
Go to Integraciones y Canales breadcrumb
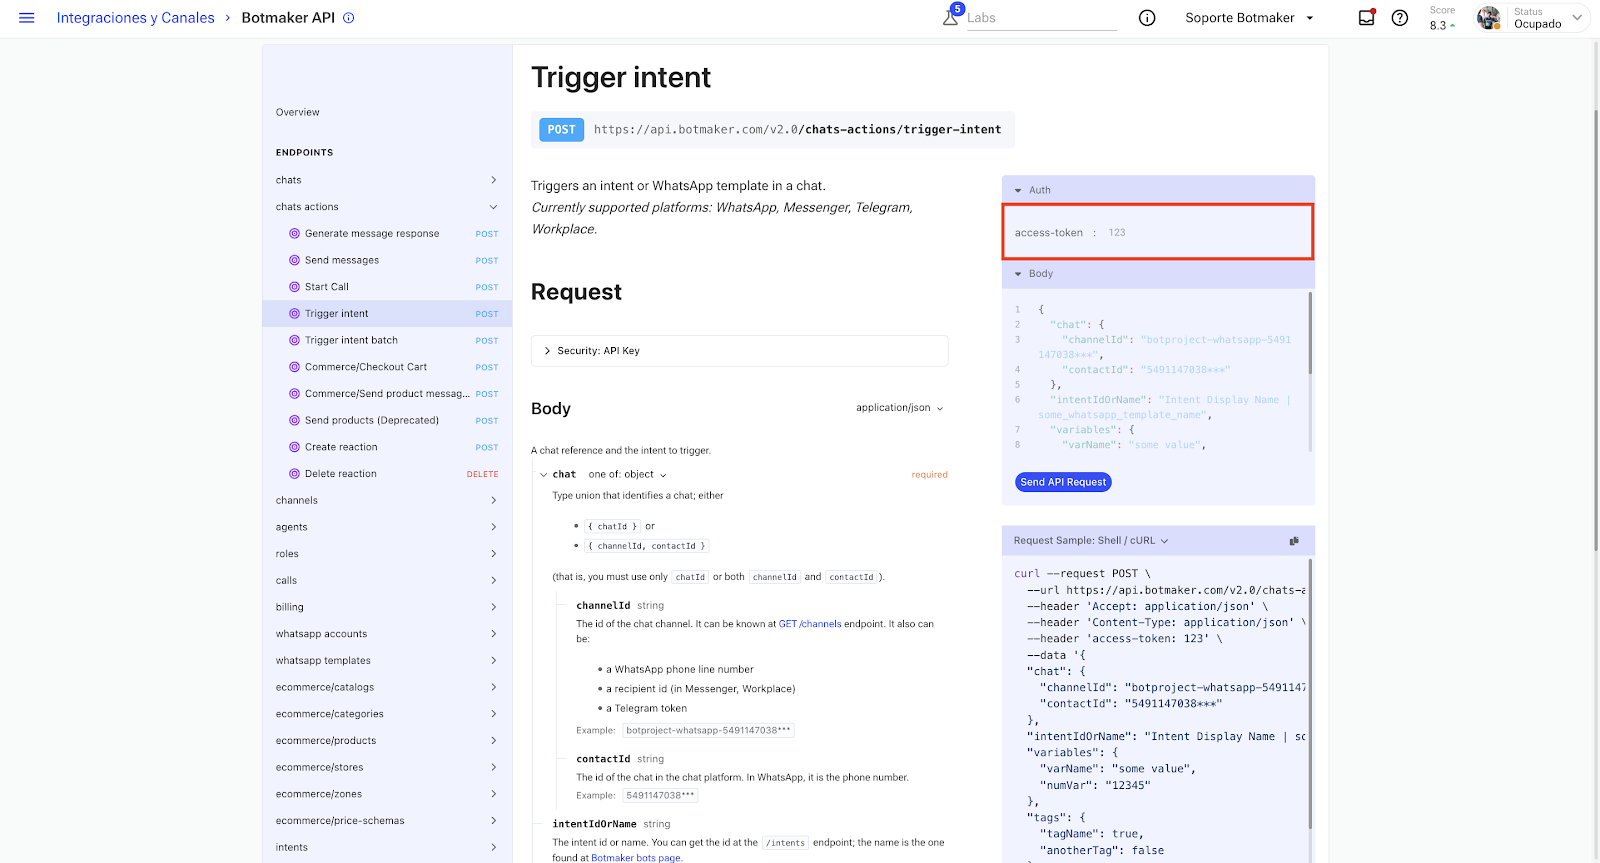pos(135,18)
